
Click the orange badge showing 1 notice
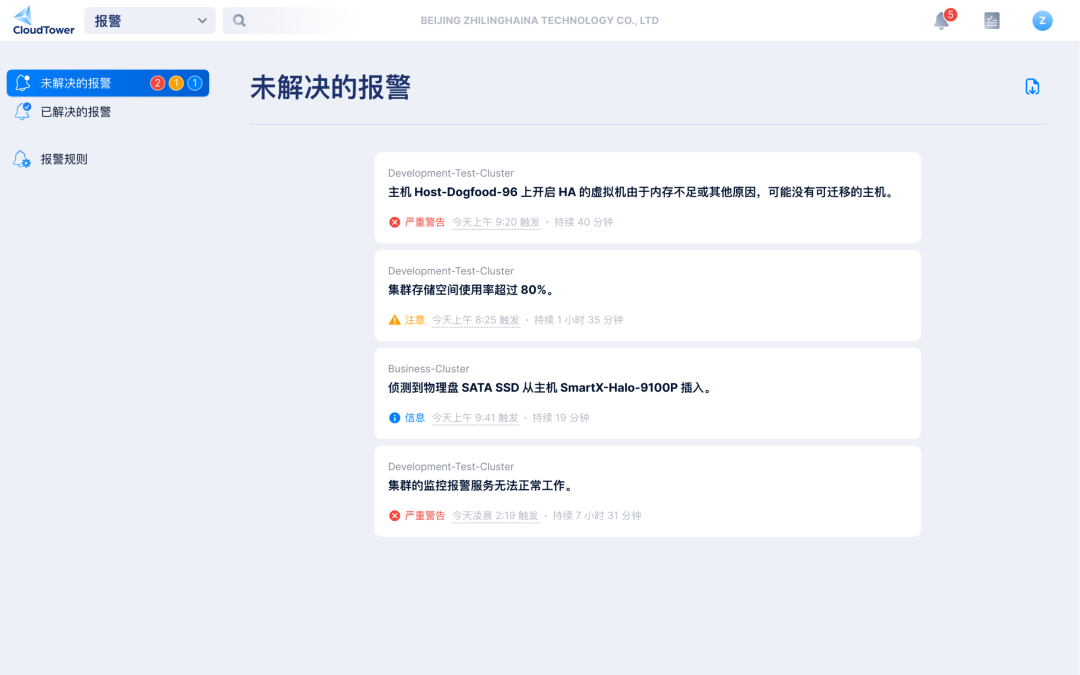[176, 83]
